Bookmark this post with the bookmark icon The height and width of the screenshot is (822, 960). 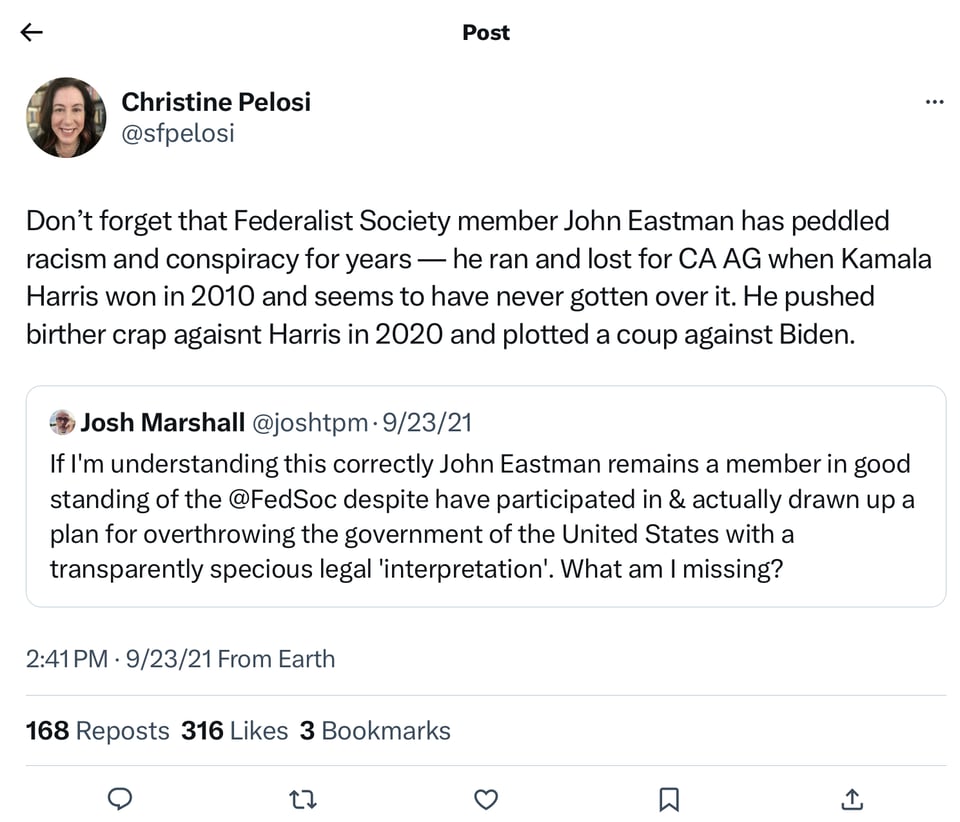tap(669, 798)
